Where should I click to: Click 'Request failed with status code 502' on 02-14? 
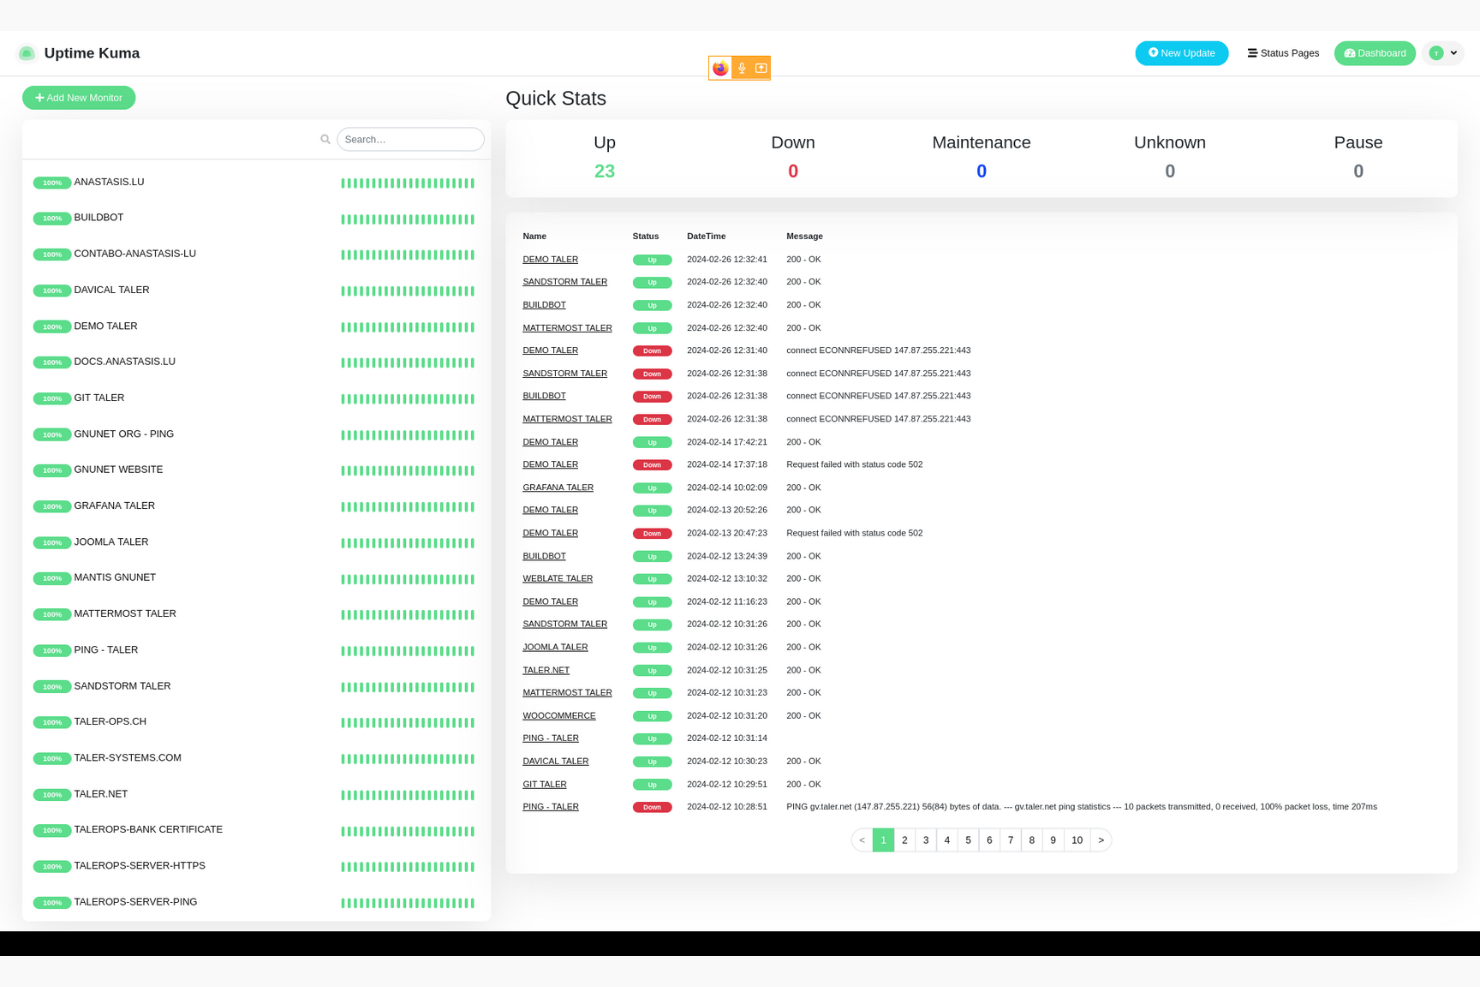pos(854,465)
